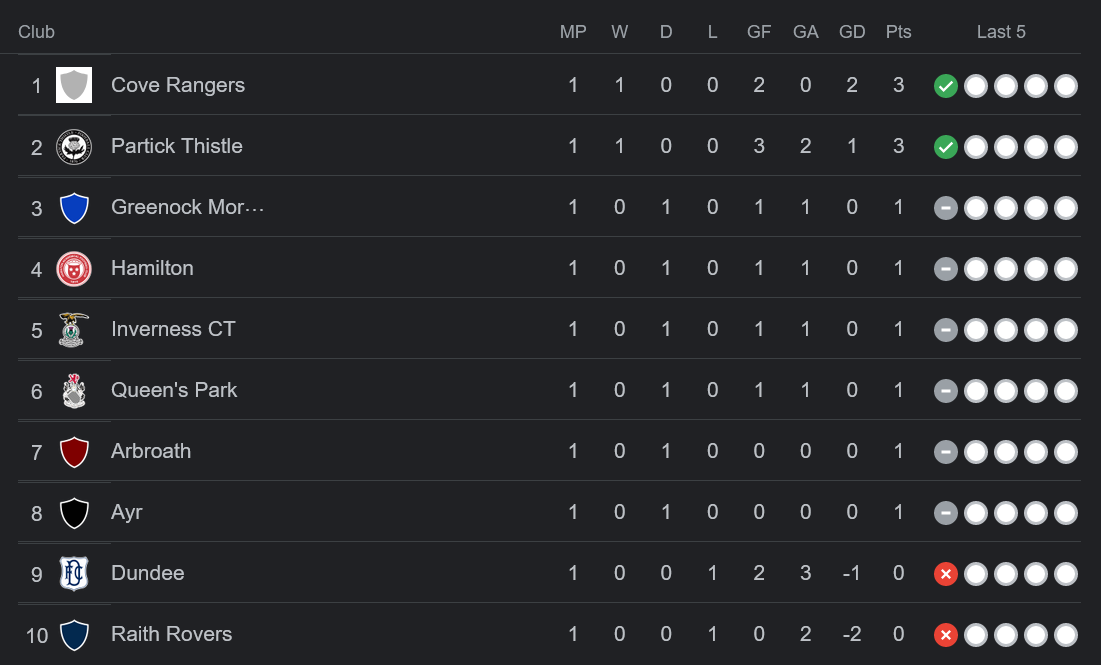Screen dimensions: 1101x665
Task: Click Raith Rovers red loss indicator
Action: pyautogui.click(x=946, y=635)
